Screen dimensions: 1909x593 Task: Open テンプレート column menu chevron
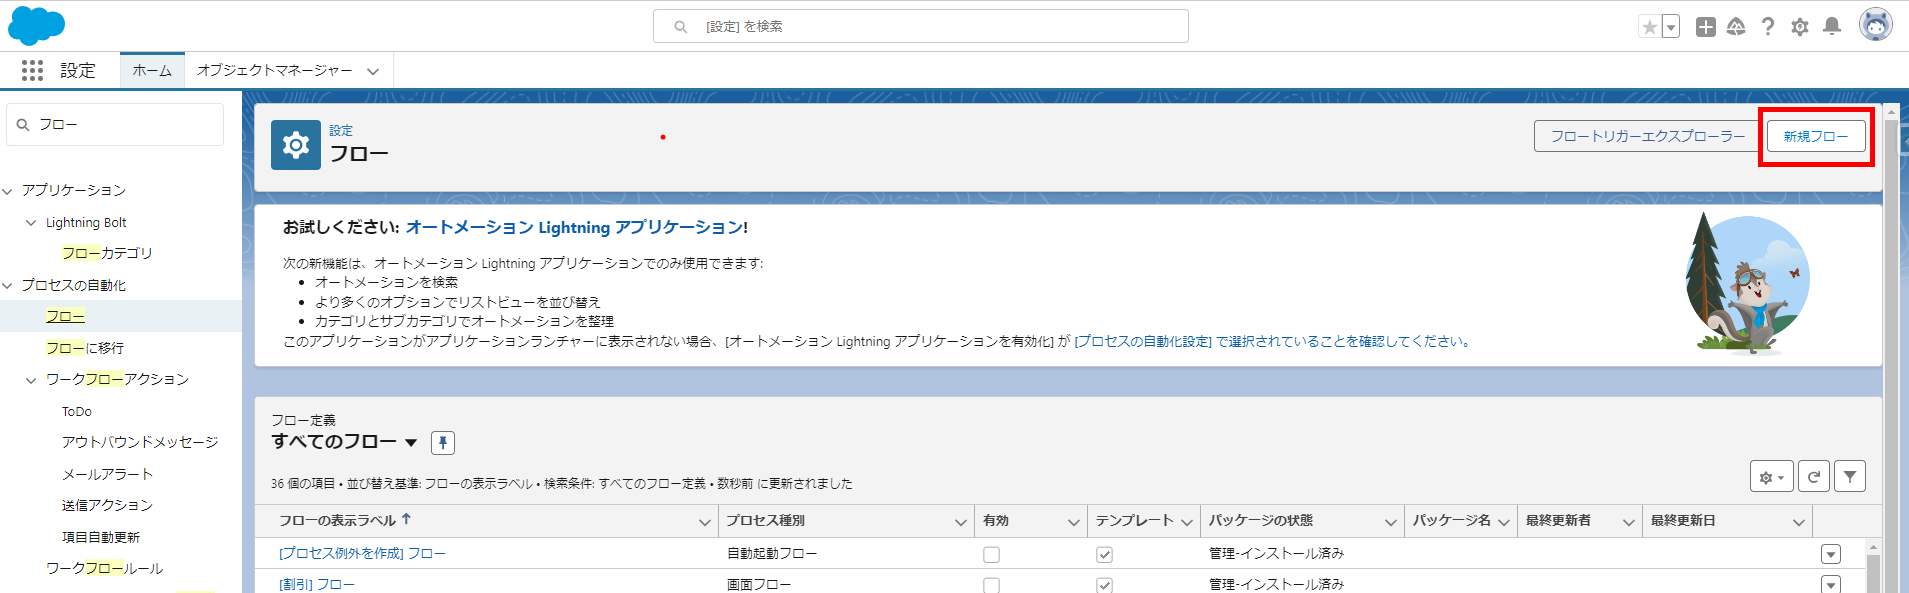[1187, 522]
